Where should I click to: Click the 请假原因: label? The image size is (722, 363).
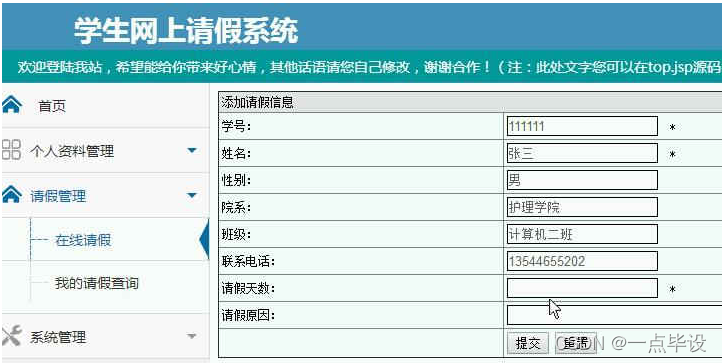[248, 316]
